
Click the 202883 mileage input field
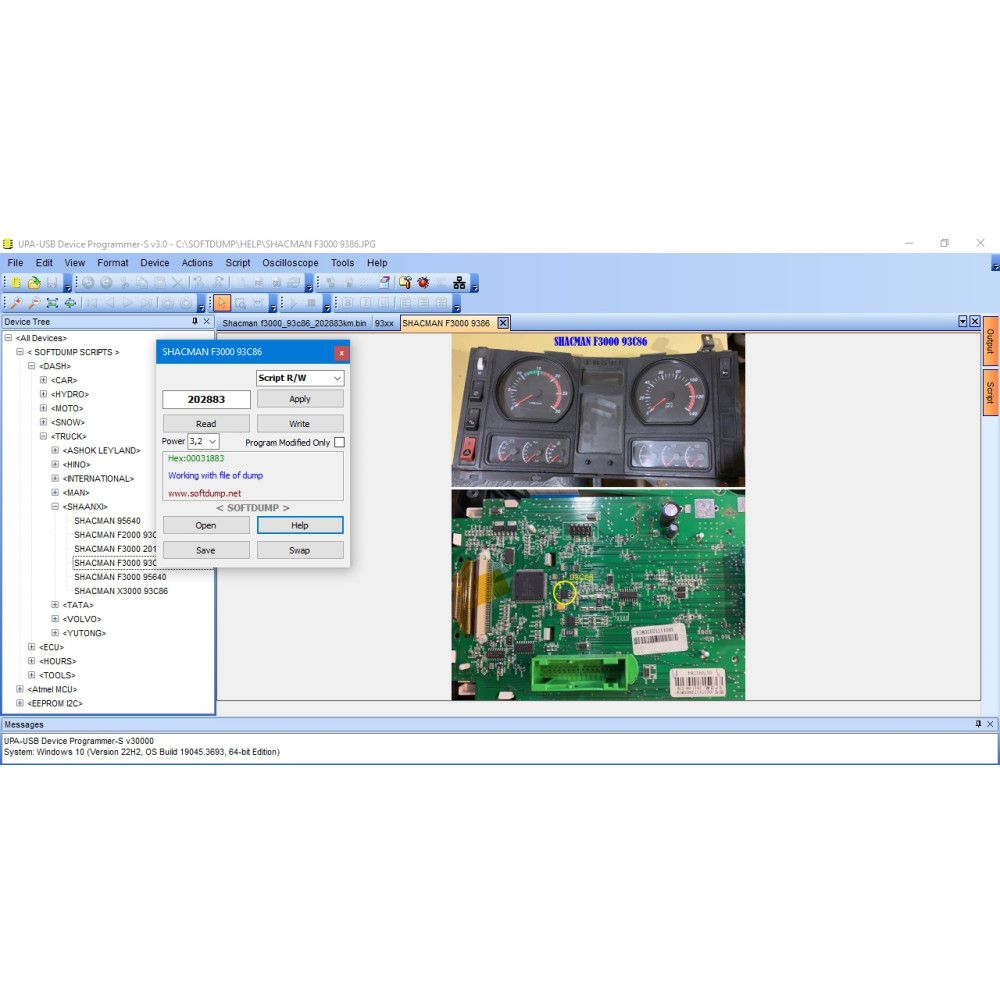click(x=206, y=399)
